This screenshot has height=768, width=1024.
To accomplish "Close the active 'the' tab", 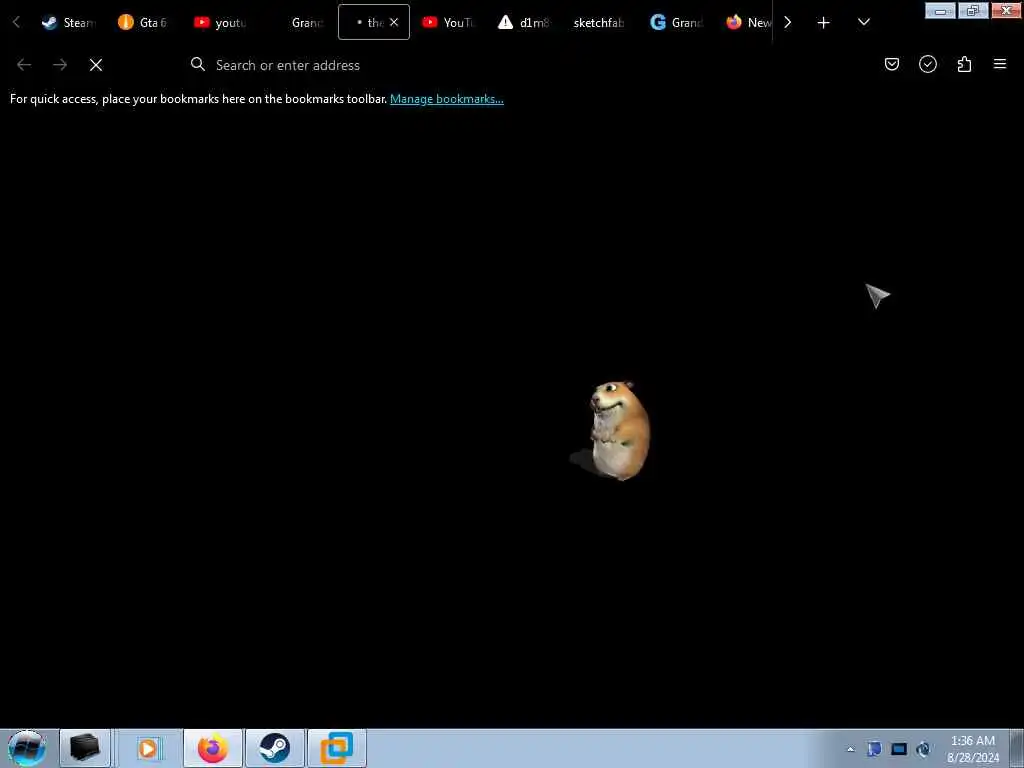I will [394, 22].
